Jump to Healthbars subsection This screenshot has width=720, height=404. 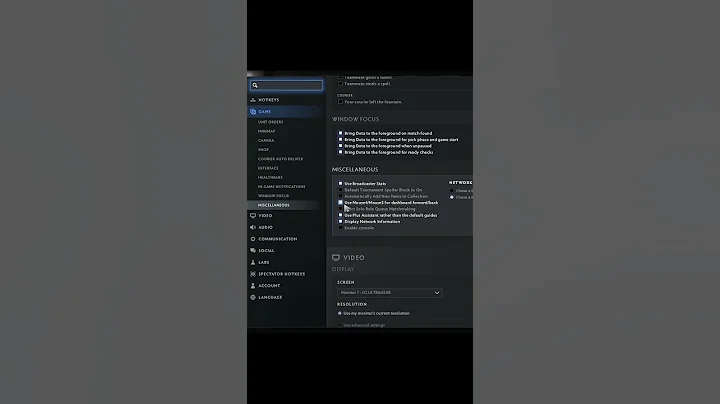coord(270,177)
